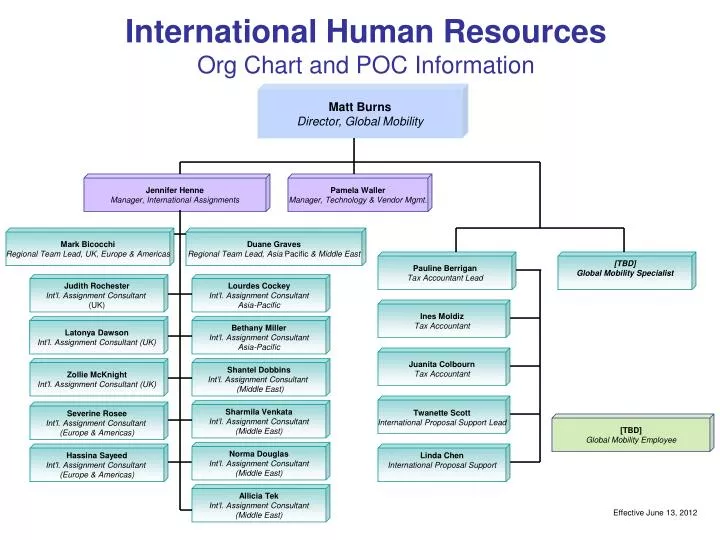Select the Lourdes Cockey Asia-Pacific box
Image resolution: width=720 pixels, height=540 pixels.
(261, 294)
